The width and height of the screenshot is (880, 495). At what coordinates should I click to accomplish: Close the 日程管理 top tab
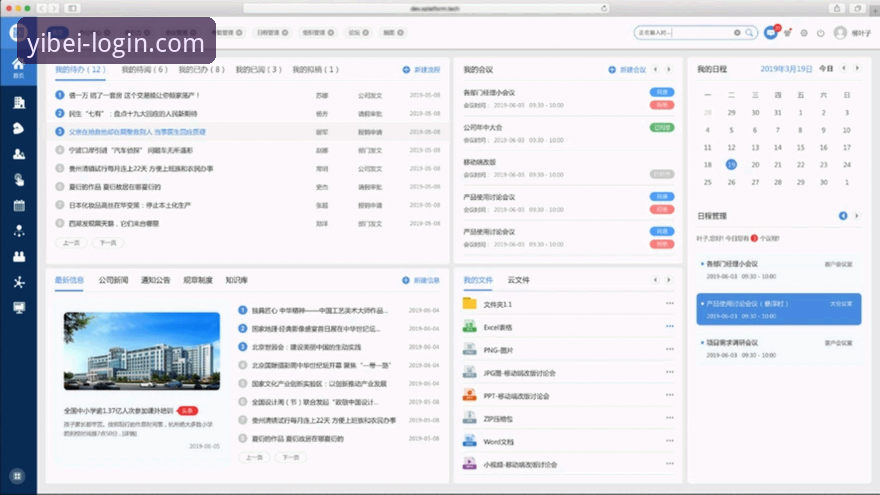click(x=285, y=33)
